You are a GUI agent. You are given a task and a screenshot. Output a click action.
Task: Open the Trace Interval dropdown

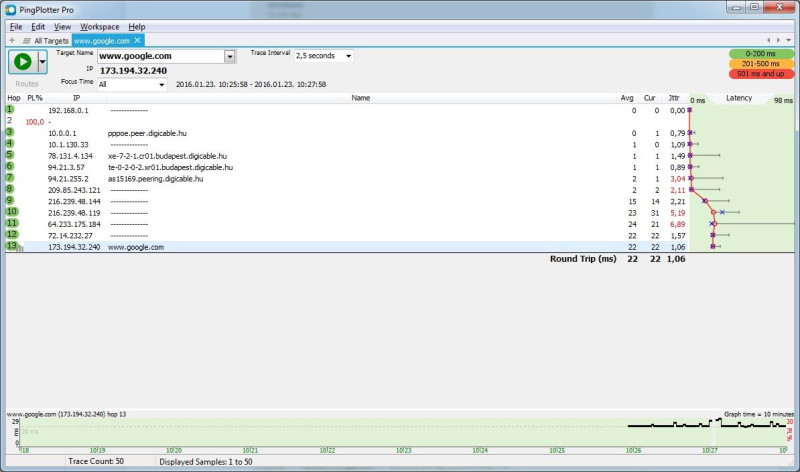(x=324, y=56)
